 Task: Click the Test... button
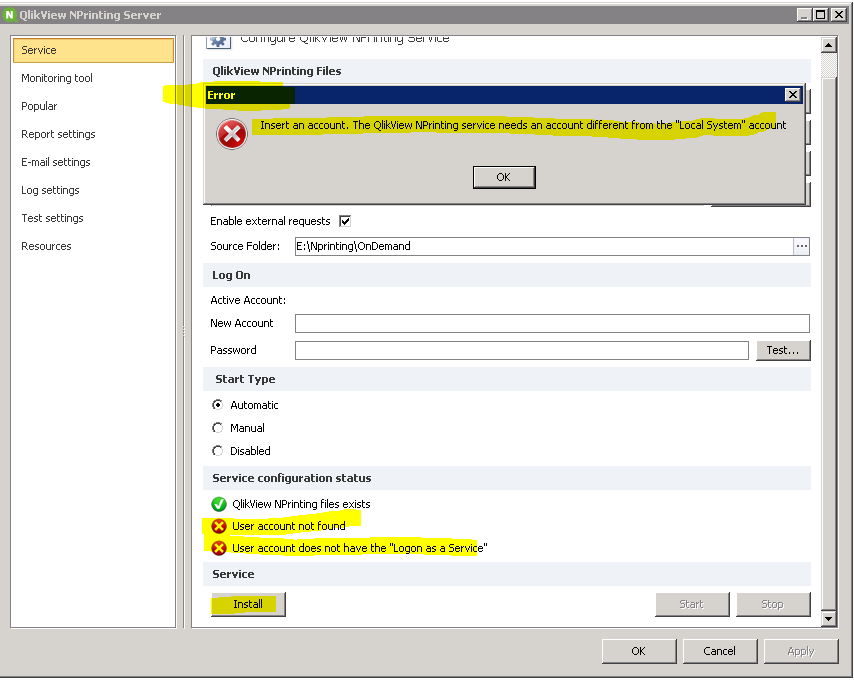(783, 350)
